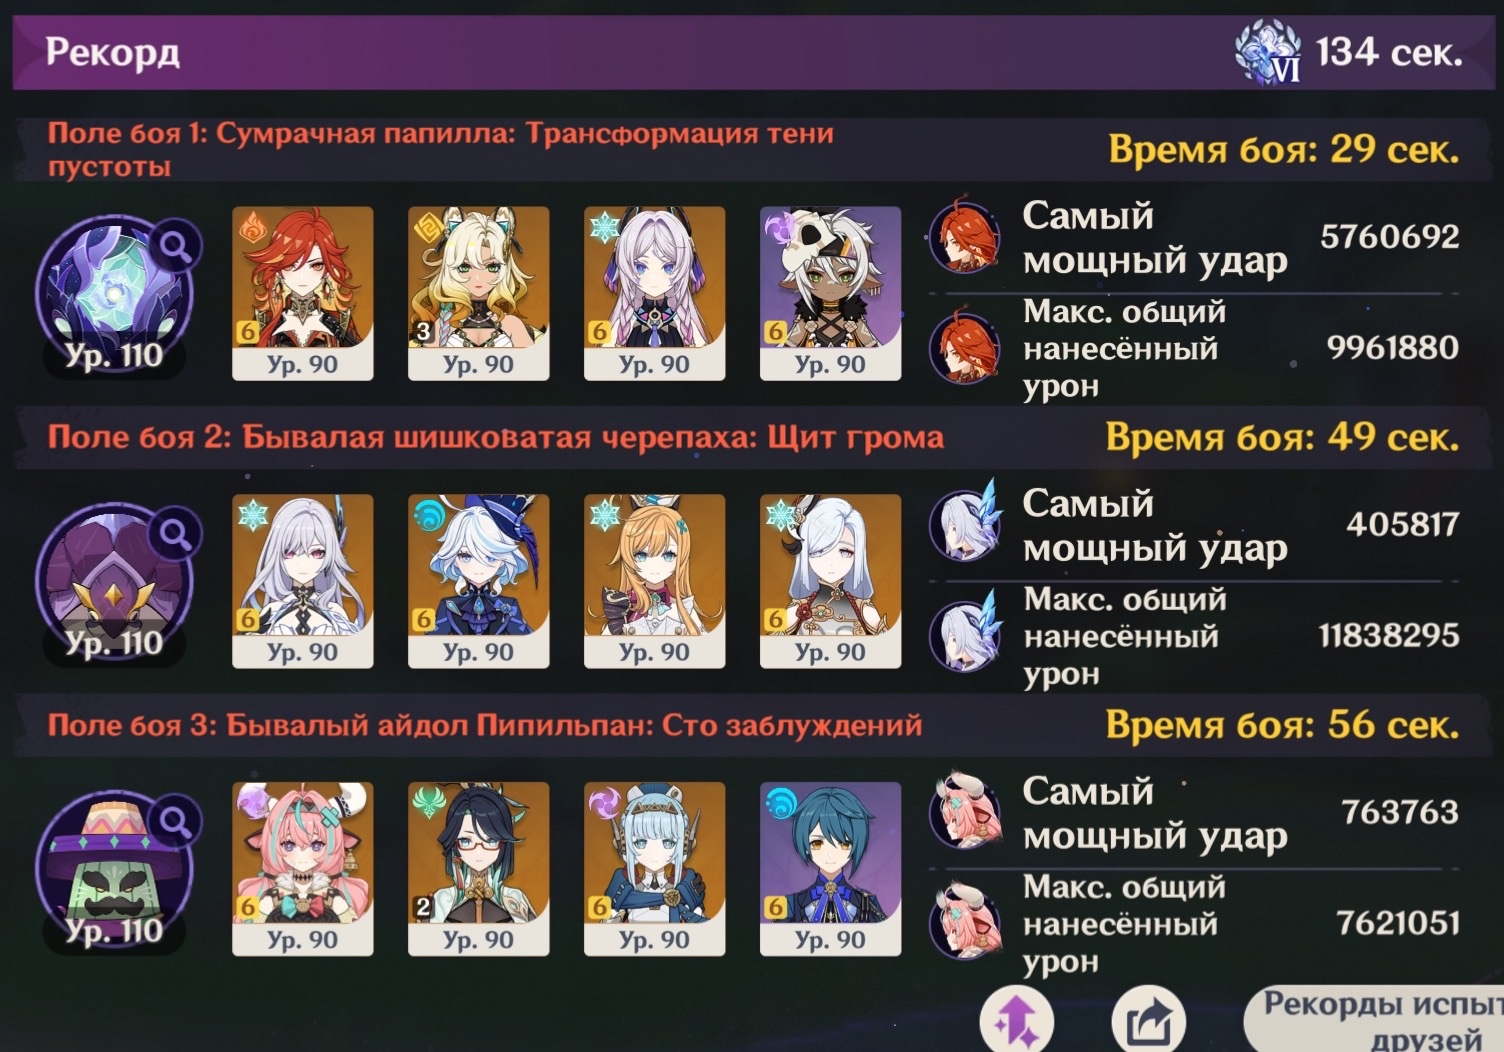Choose the skull-hat Electro character card

[831, 294]
